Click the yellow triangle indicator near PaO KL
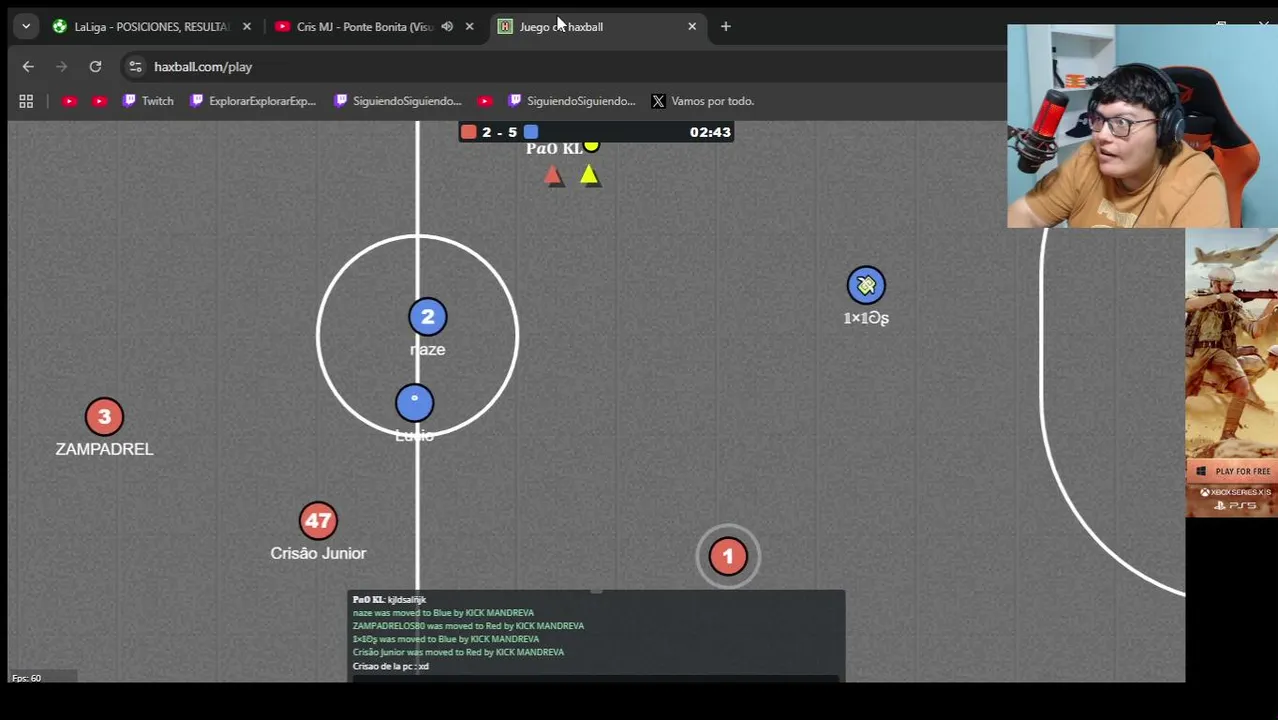The image size is (1278, 720). (x=589, y=176)
